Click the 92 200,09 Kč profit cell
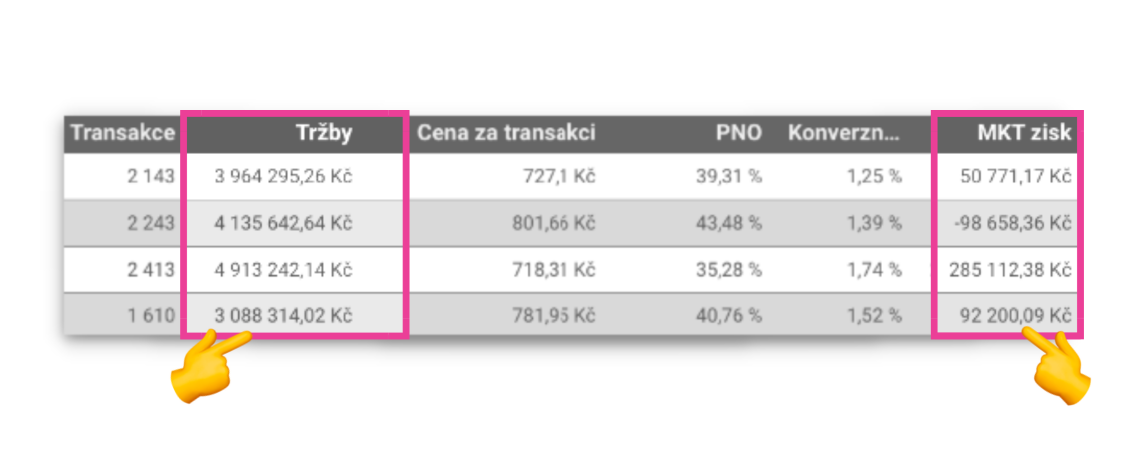This screenshot has height=450, width=1125. point(1016,316)
